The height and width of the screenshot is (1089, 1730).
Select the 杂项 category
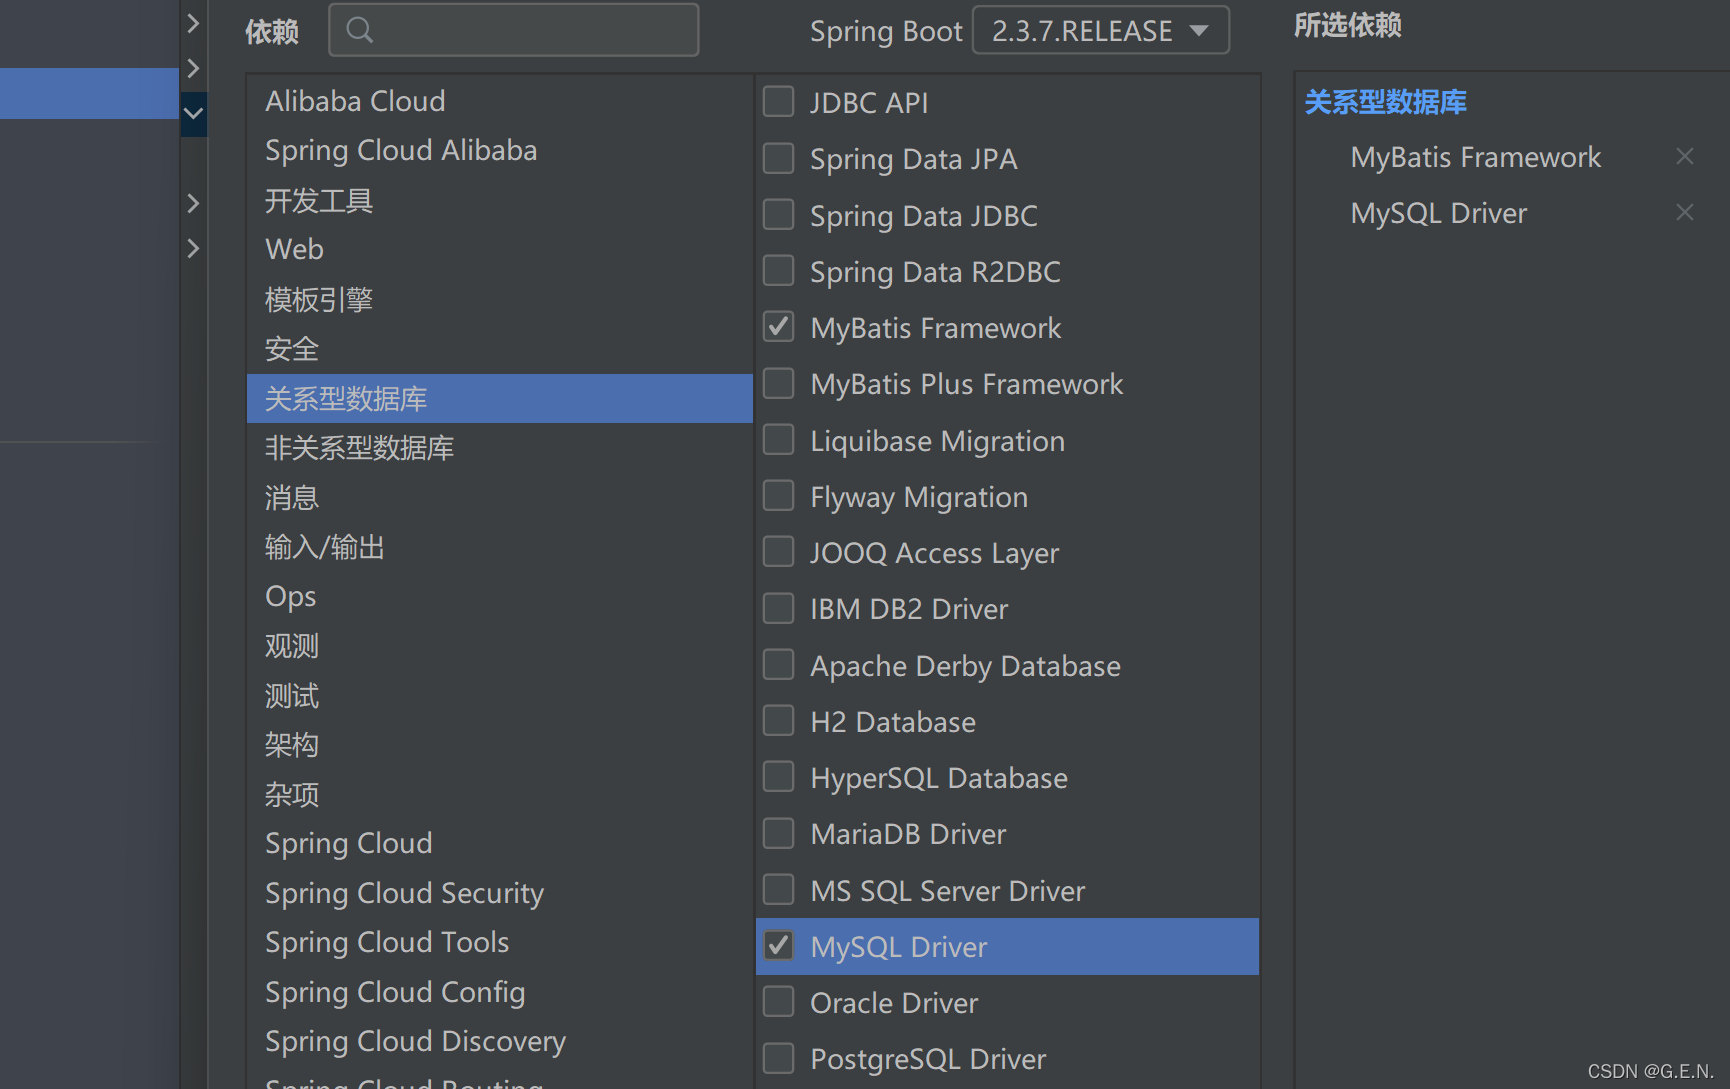pyautogui.click(x=499, y=794)
